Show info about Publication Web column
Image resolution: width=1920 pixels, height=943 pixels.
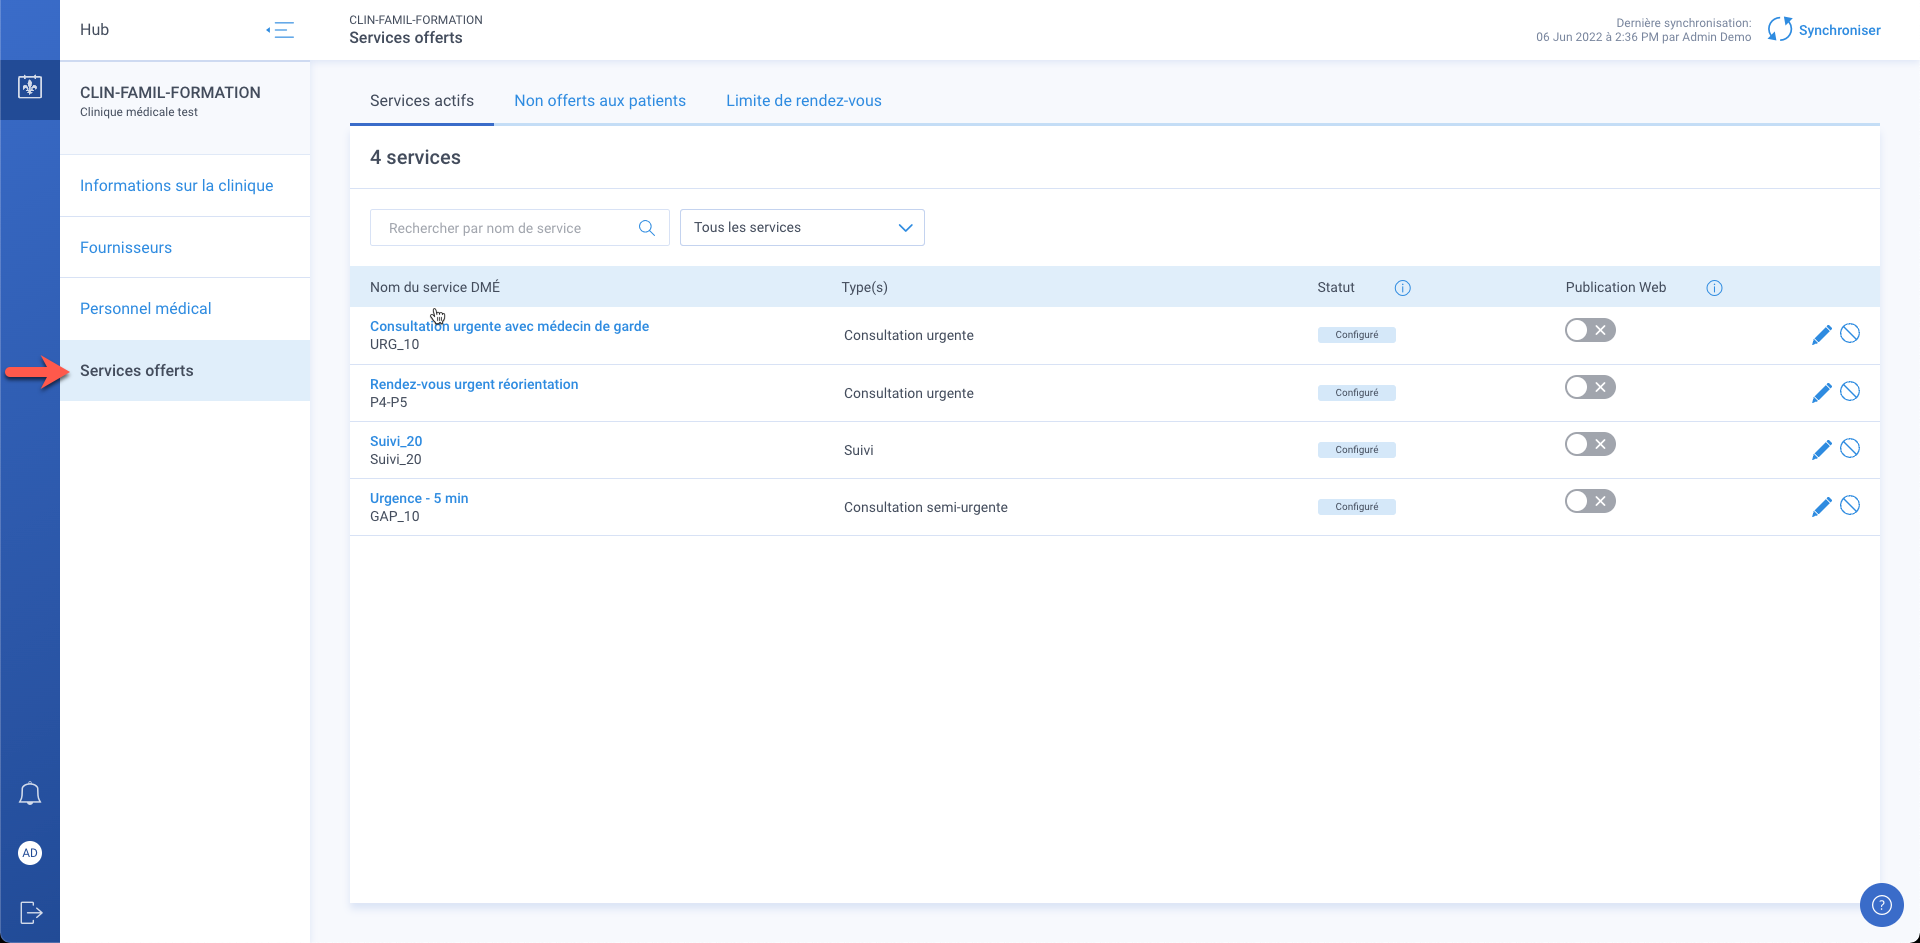[x=1714, y=288]
